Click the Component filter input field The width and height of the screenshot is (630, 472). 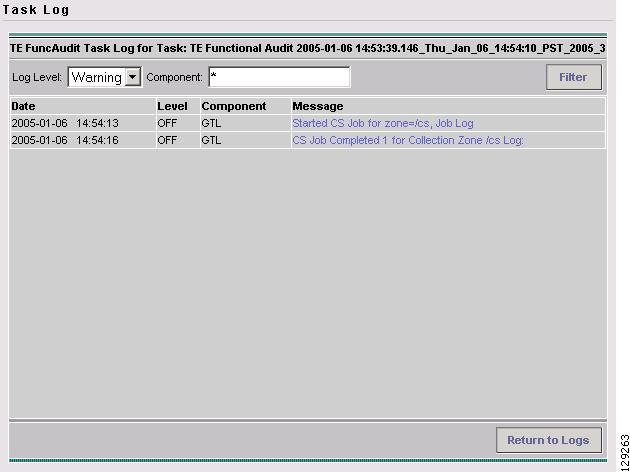click(279, 77)
